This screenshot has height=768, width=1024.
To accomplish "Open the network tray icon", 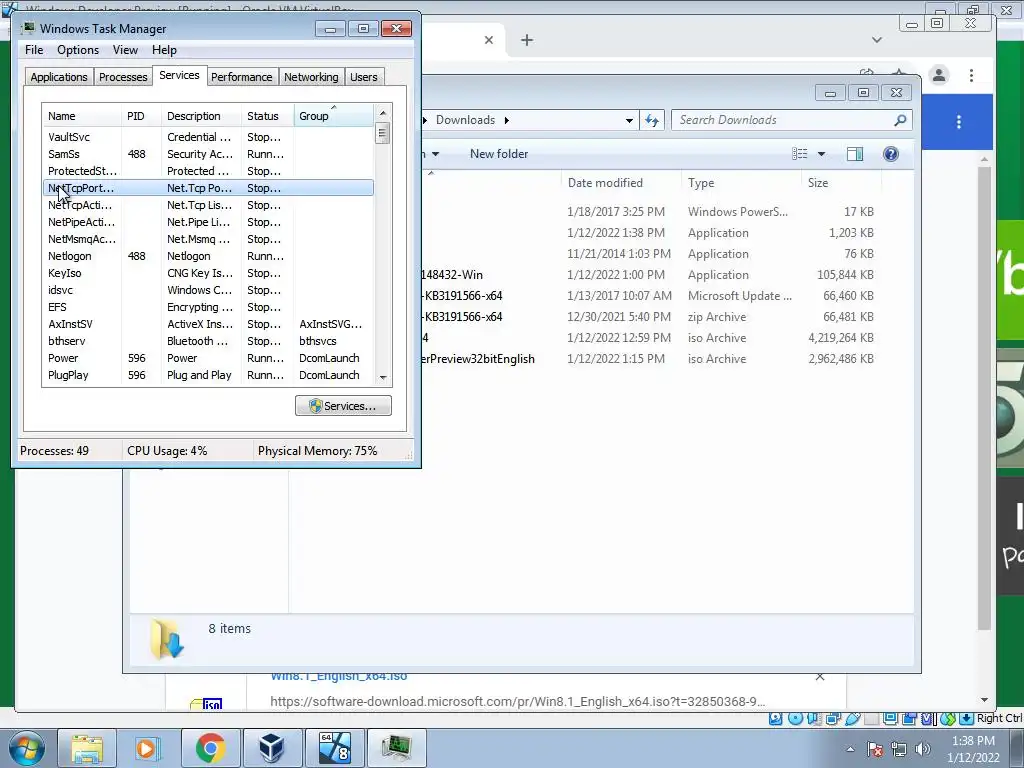I will [x=899, y=749].
